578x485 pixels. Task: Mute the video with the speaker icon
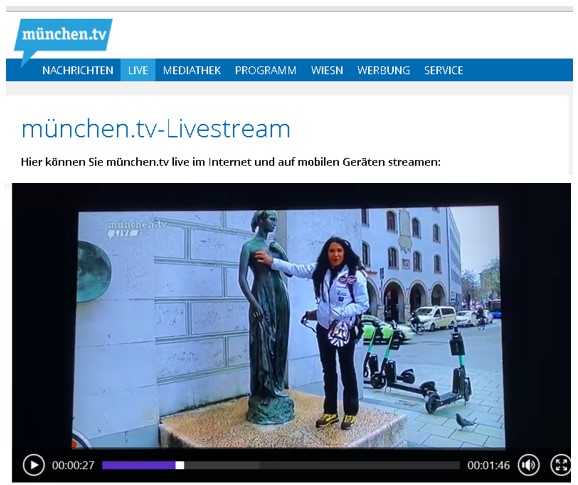[x=529, y=465]
